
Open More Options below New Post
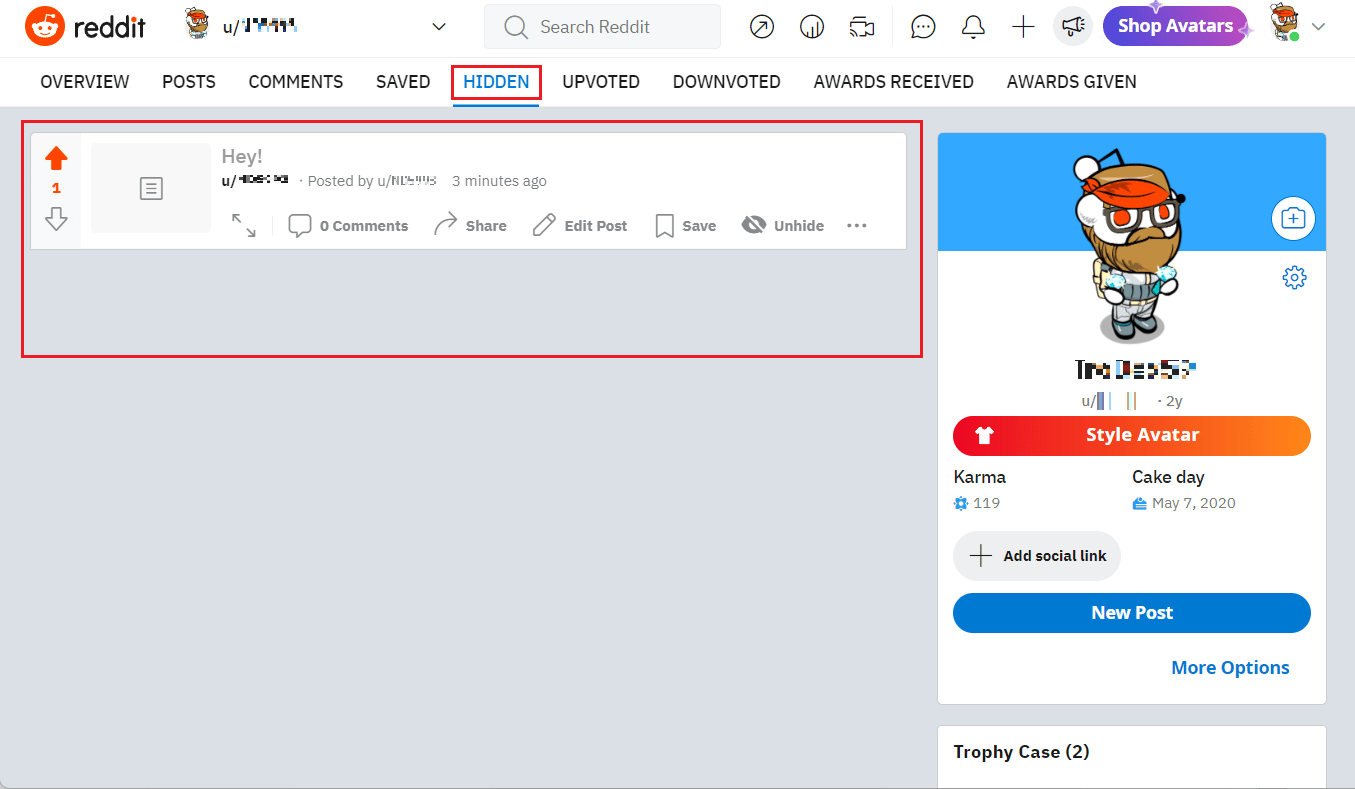1230,667
